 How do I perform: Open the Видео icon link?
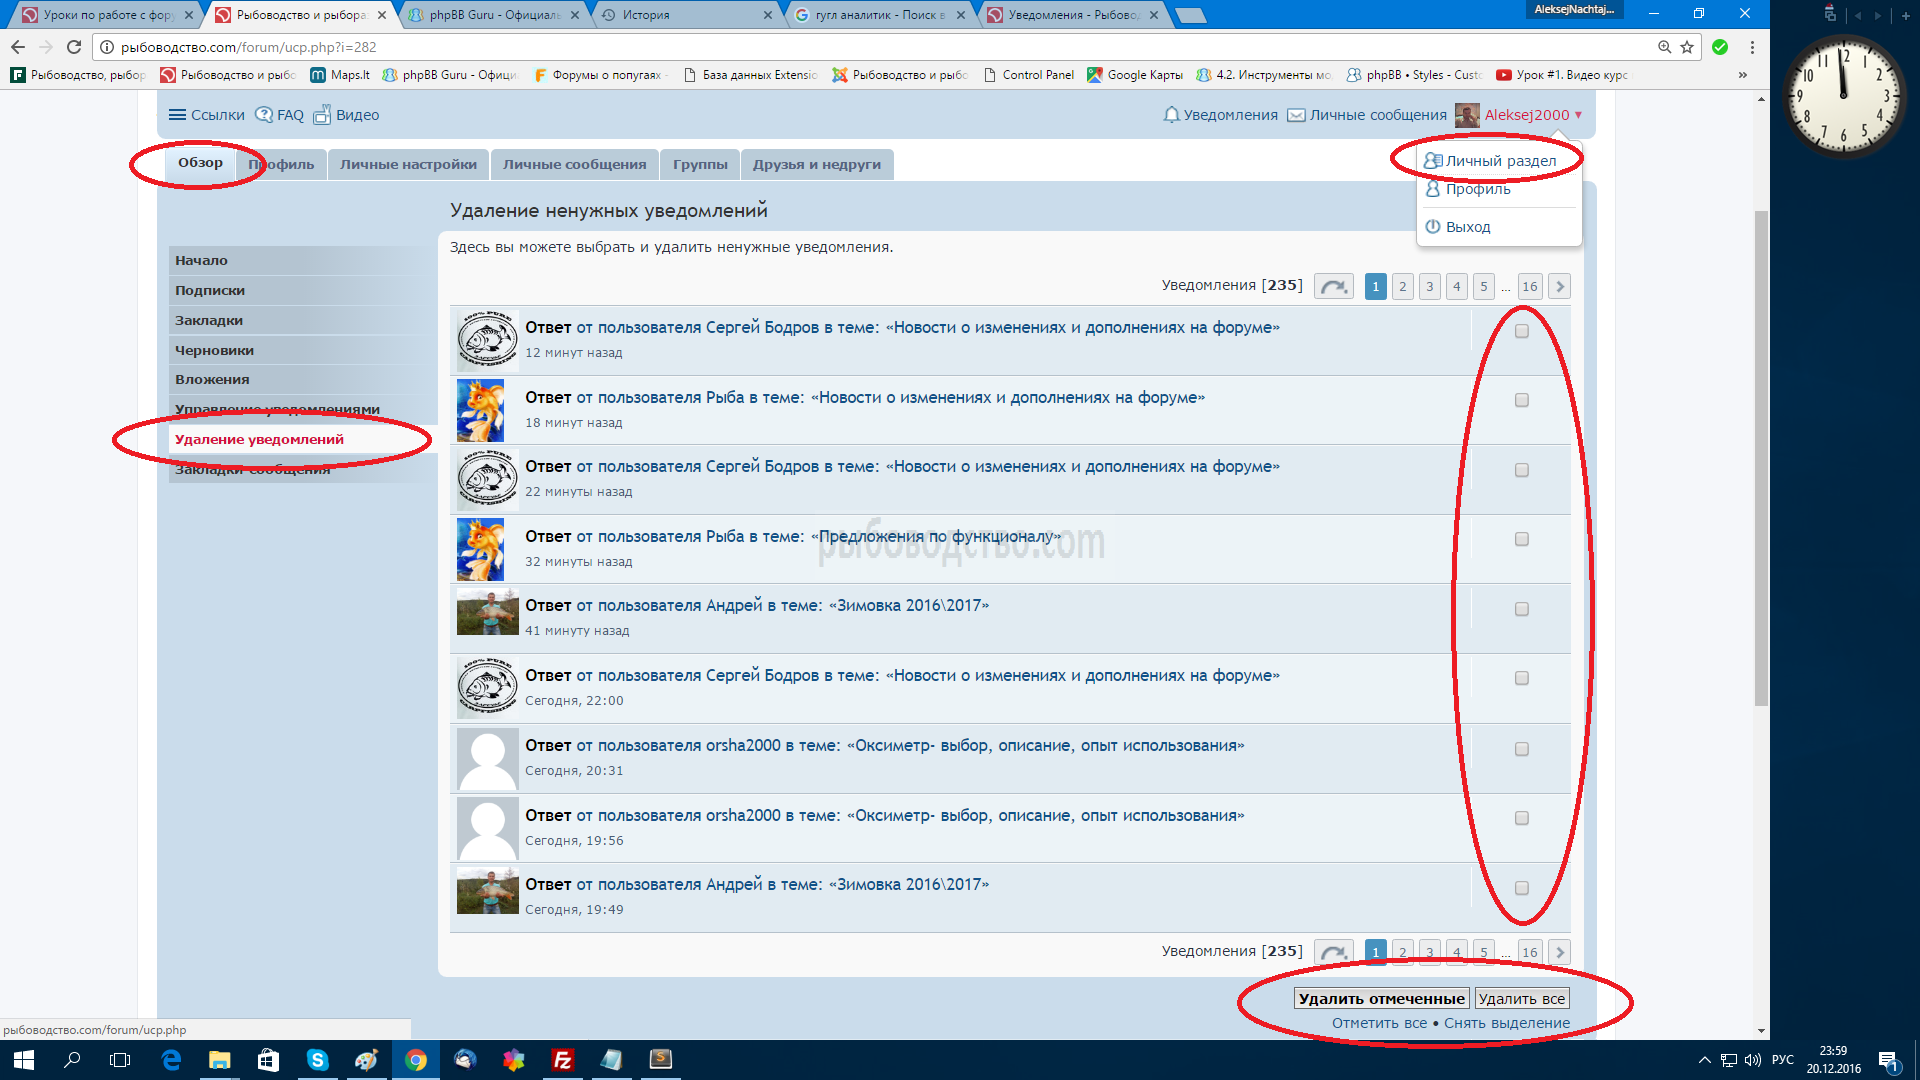pos(322,115)
